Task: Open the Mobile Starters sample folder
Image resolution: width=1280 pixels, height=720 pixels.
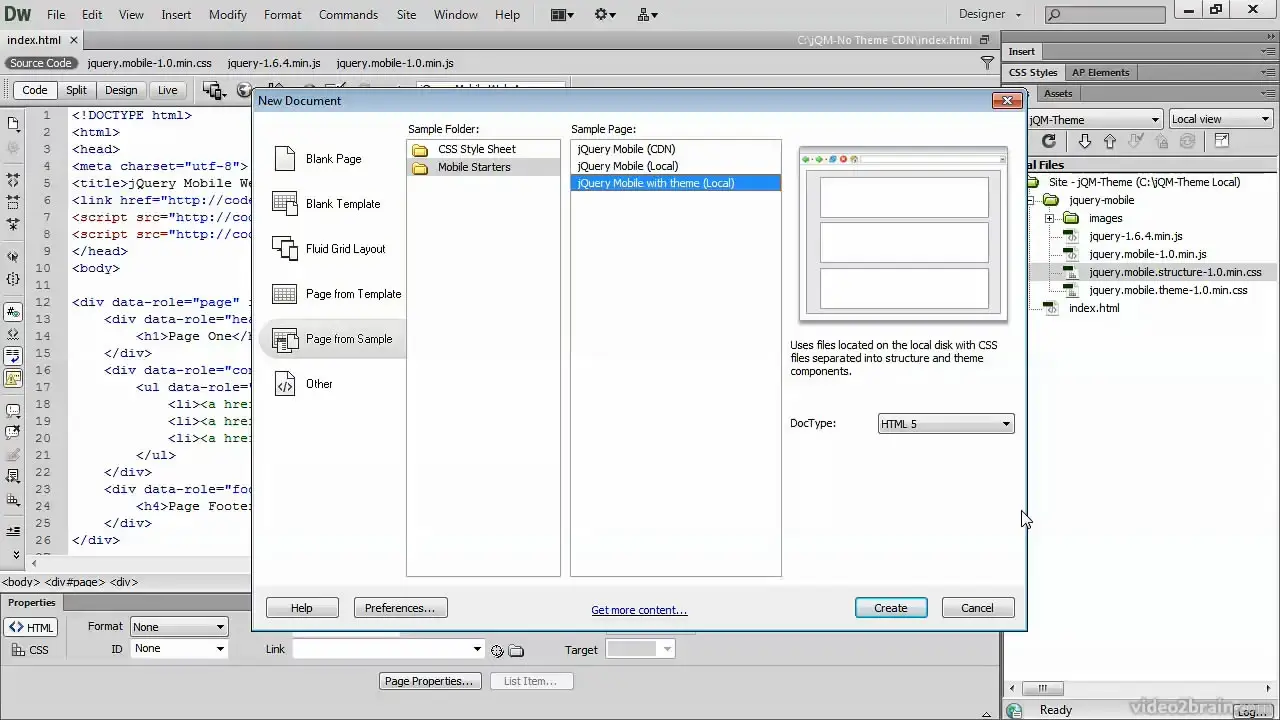Action: (474, 167)
